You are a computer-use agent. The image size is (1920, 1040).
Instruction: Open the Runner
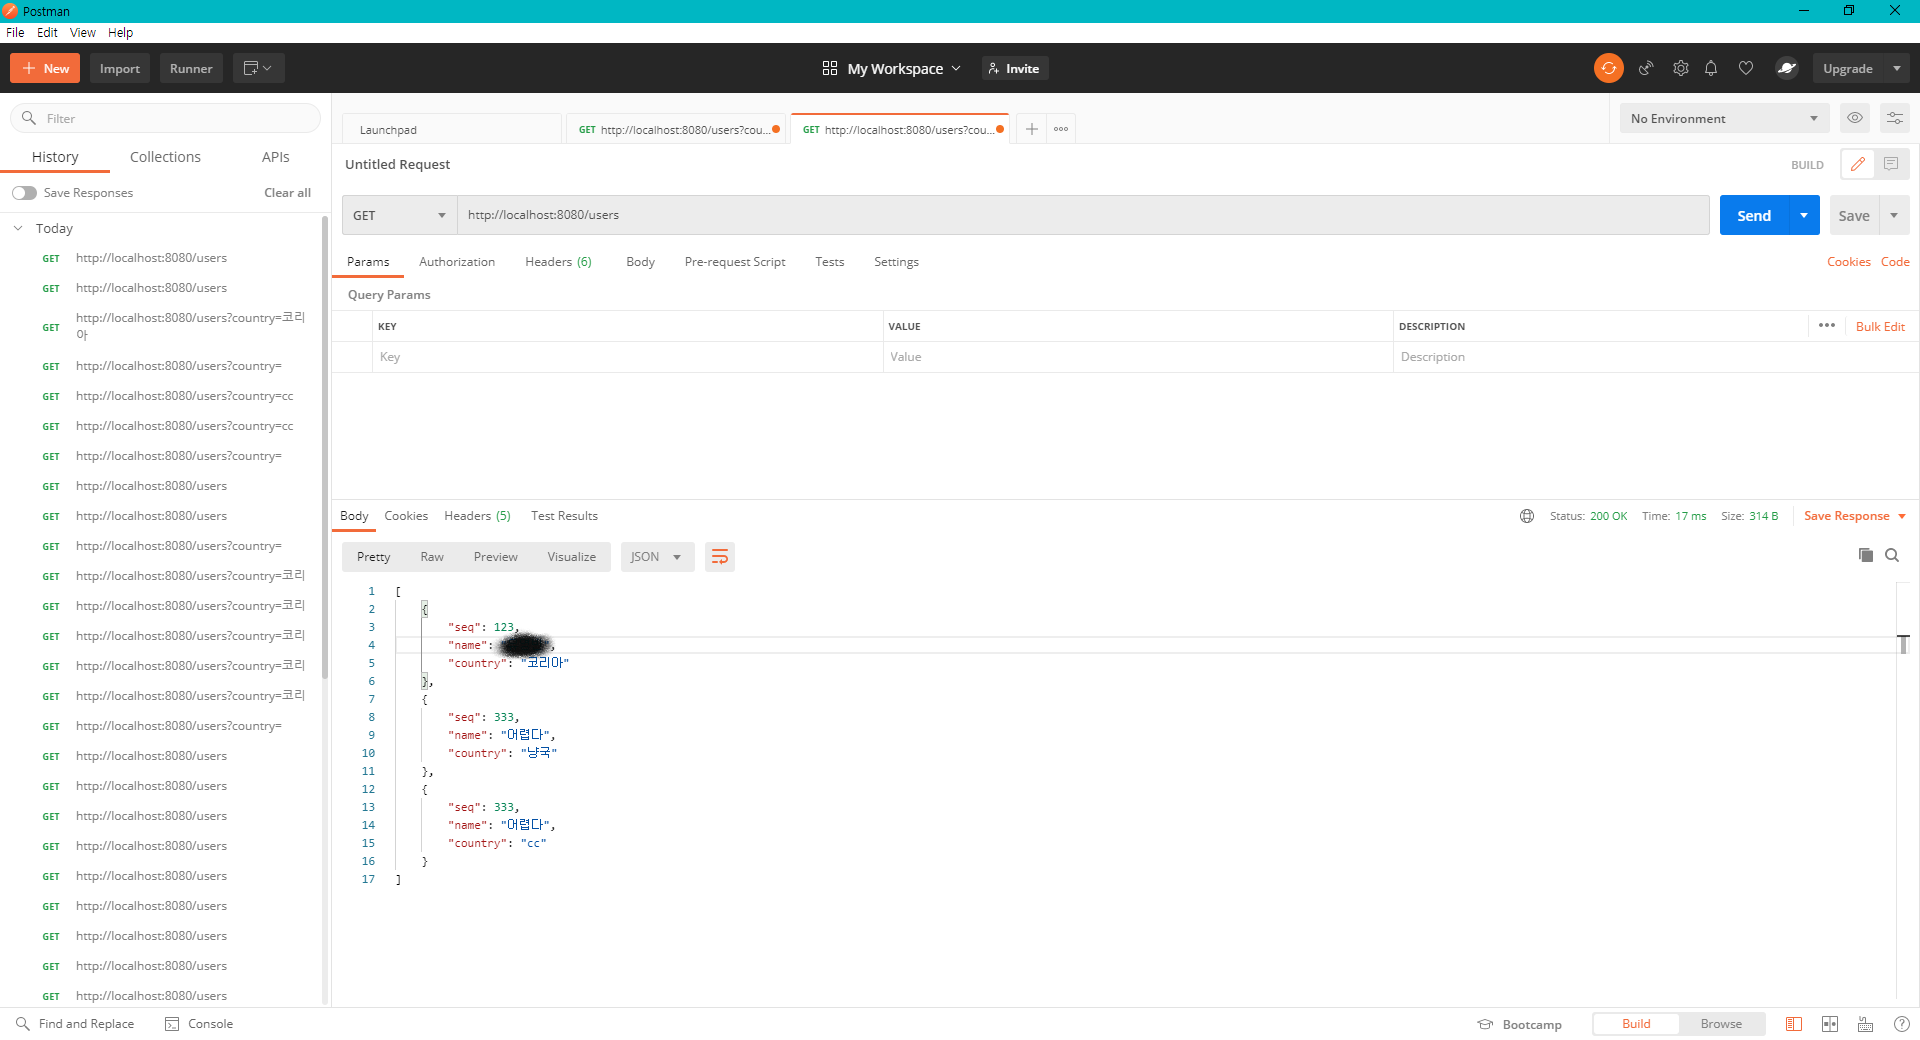click(x=191, y=68)
